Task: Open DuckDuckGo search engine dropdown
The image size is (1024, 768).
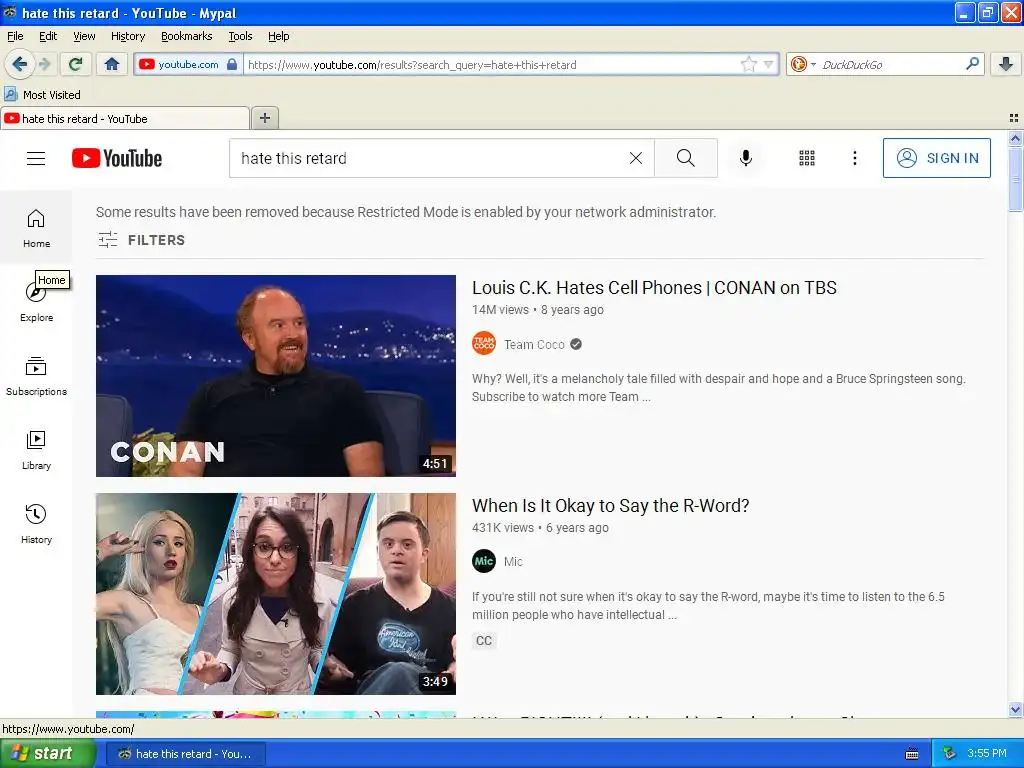Action: tap(803, 64)
